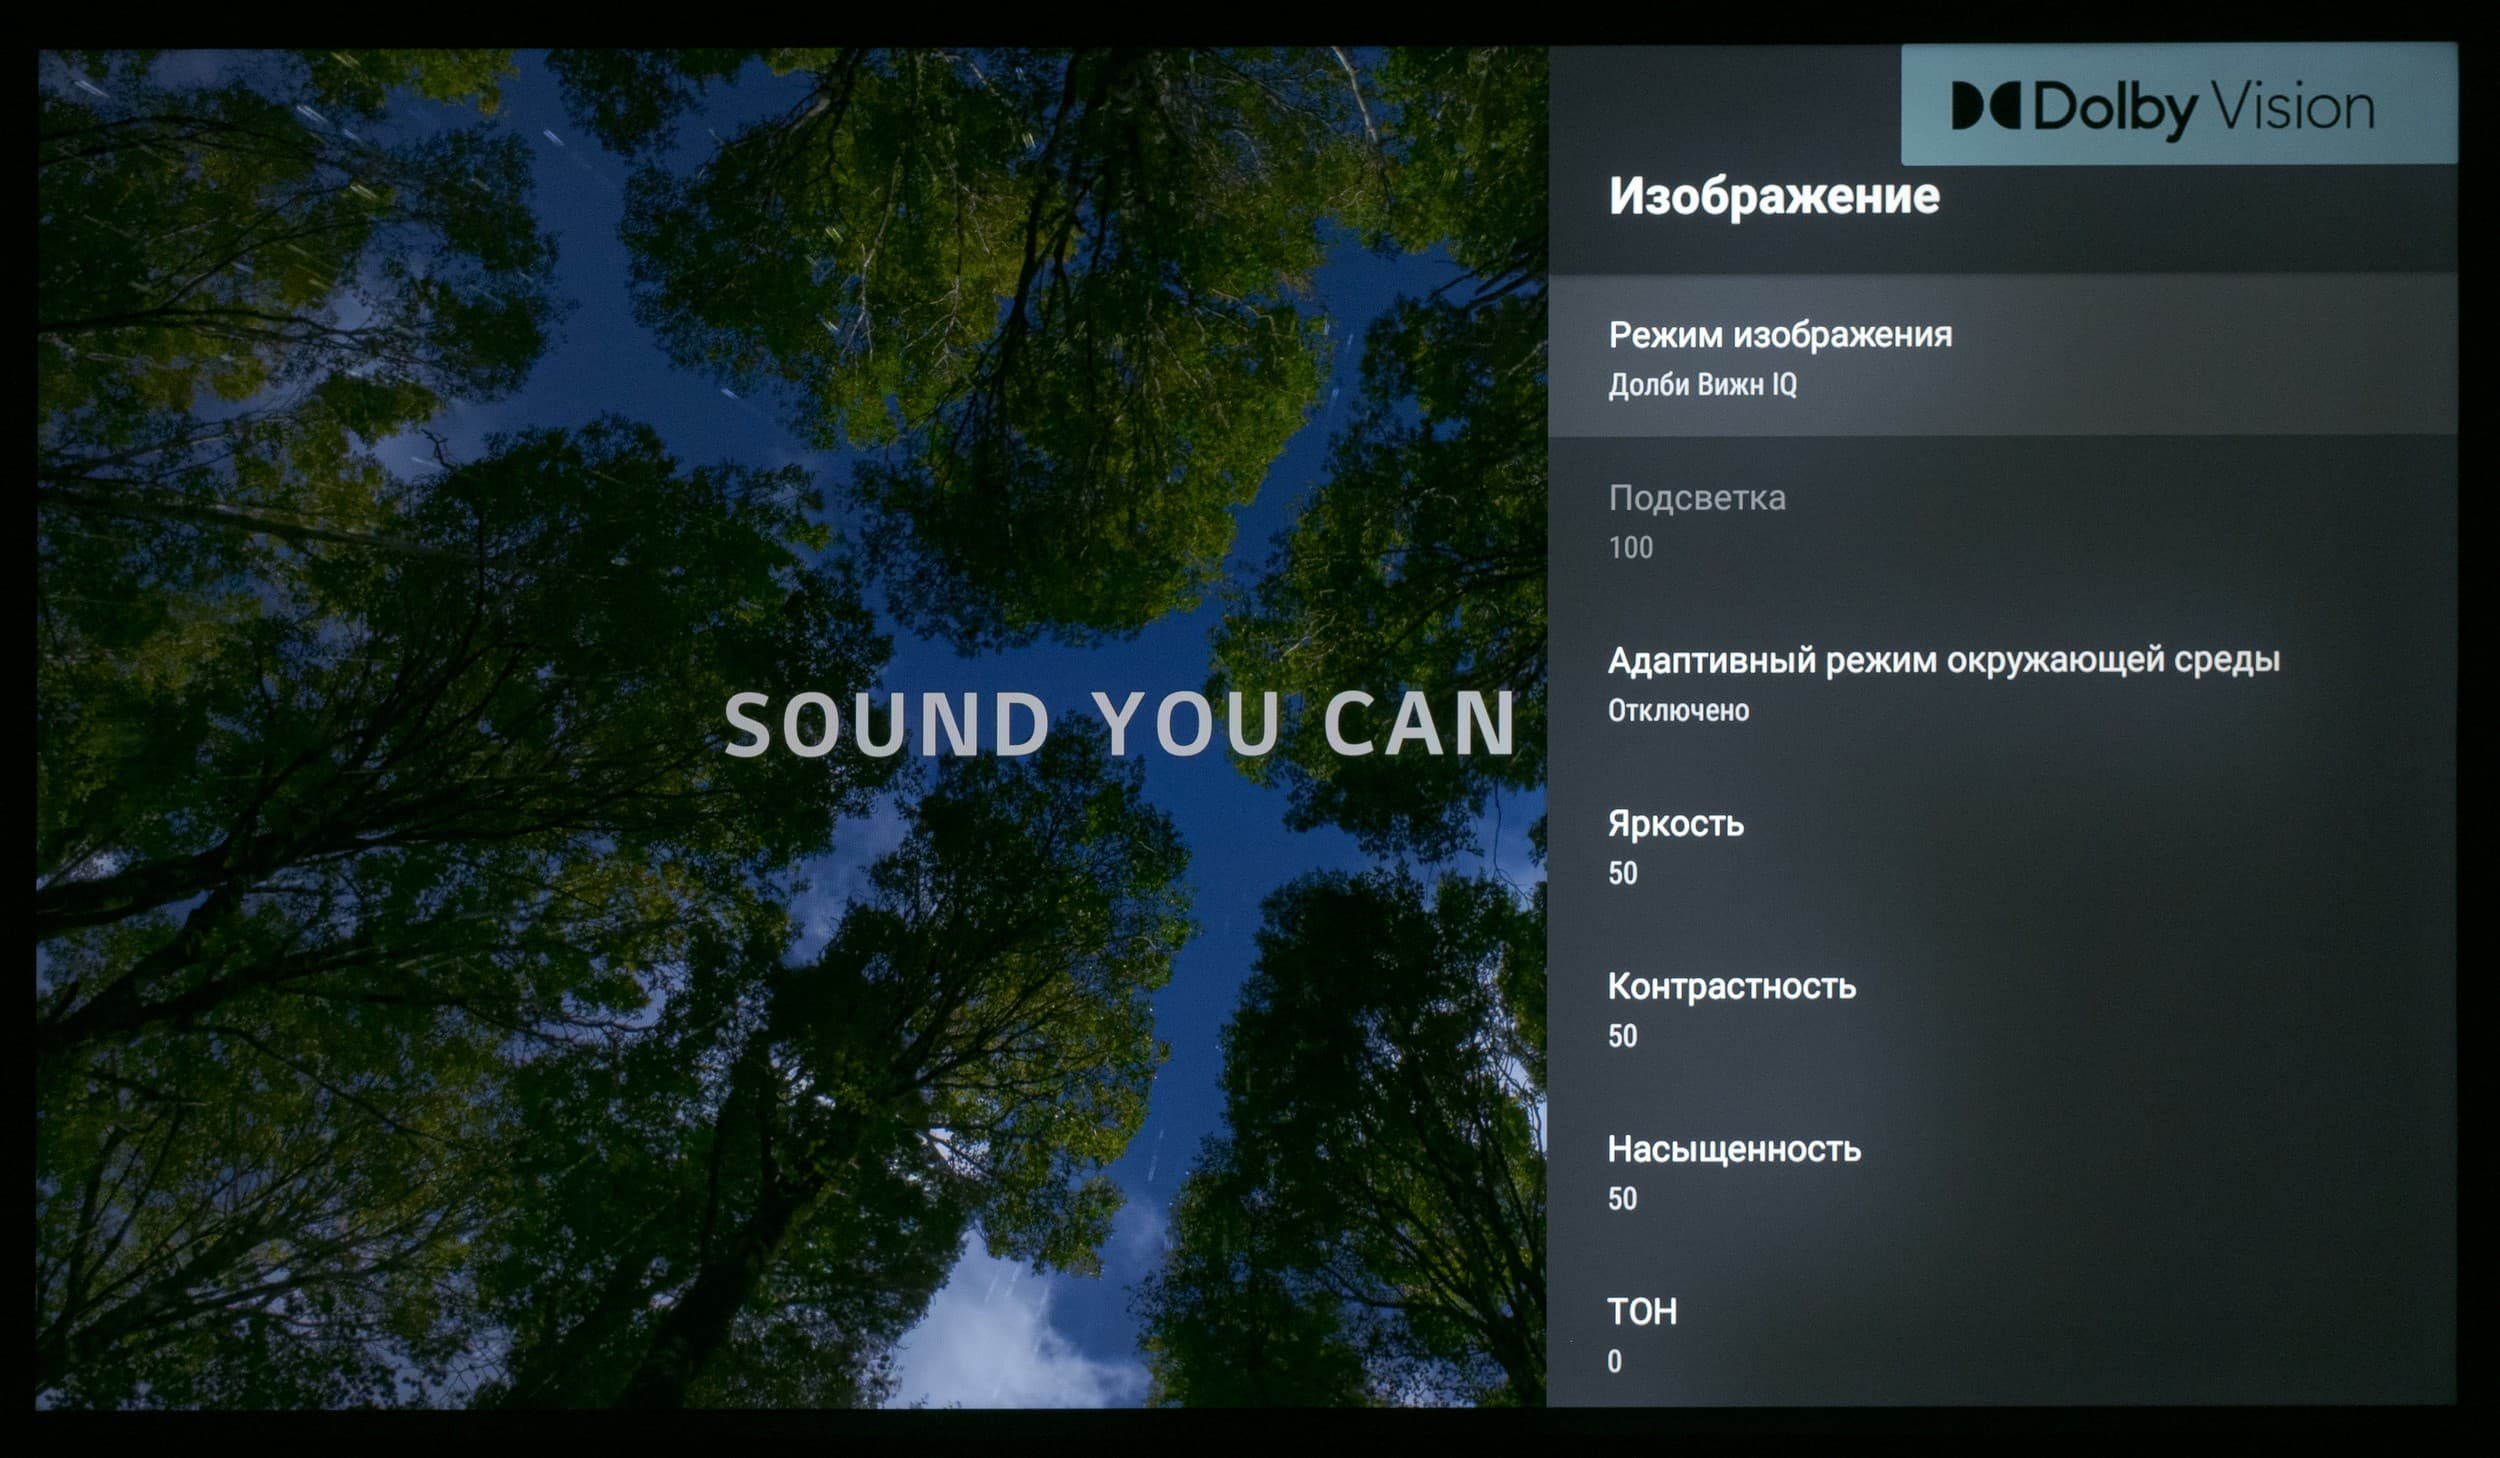Click the Подсветка value 100
This screenshot has width=2500, height=1458.
(x=1630, y=548)
